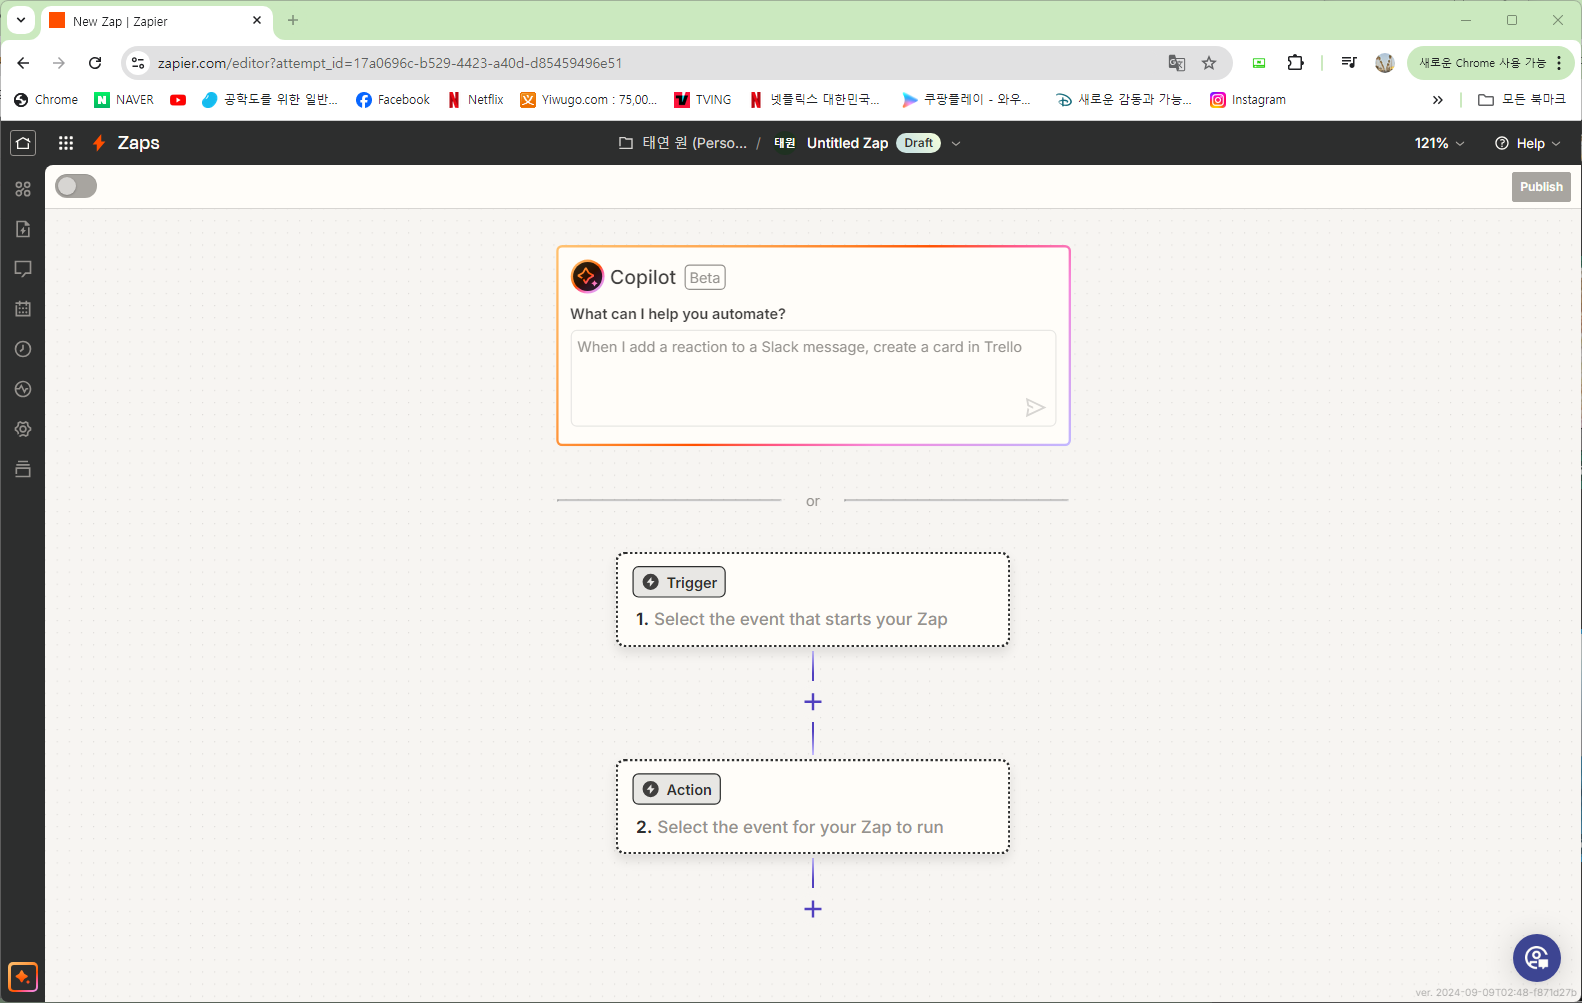Image resolution: width=1582 pixels, height=1003 pixels.
Task: Bookmark this page with the star
Action: [x=1209, y=63]
